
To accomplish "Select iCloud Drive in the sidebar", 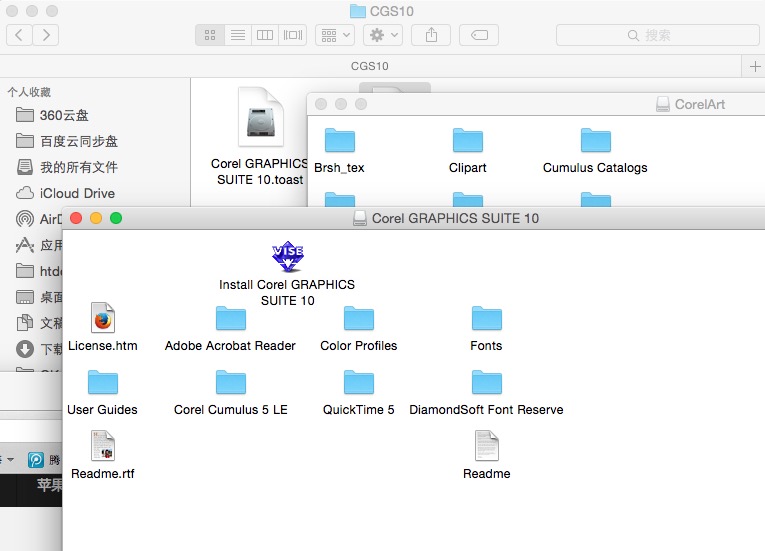I will tap(76, 193).
